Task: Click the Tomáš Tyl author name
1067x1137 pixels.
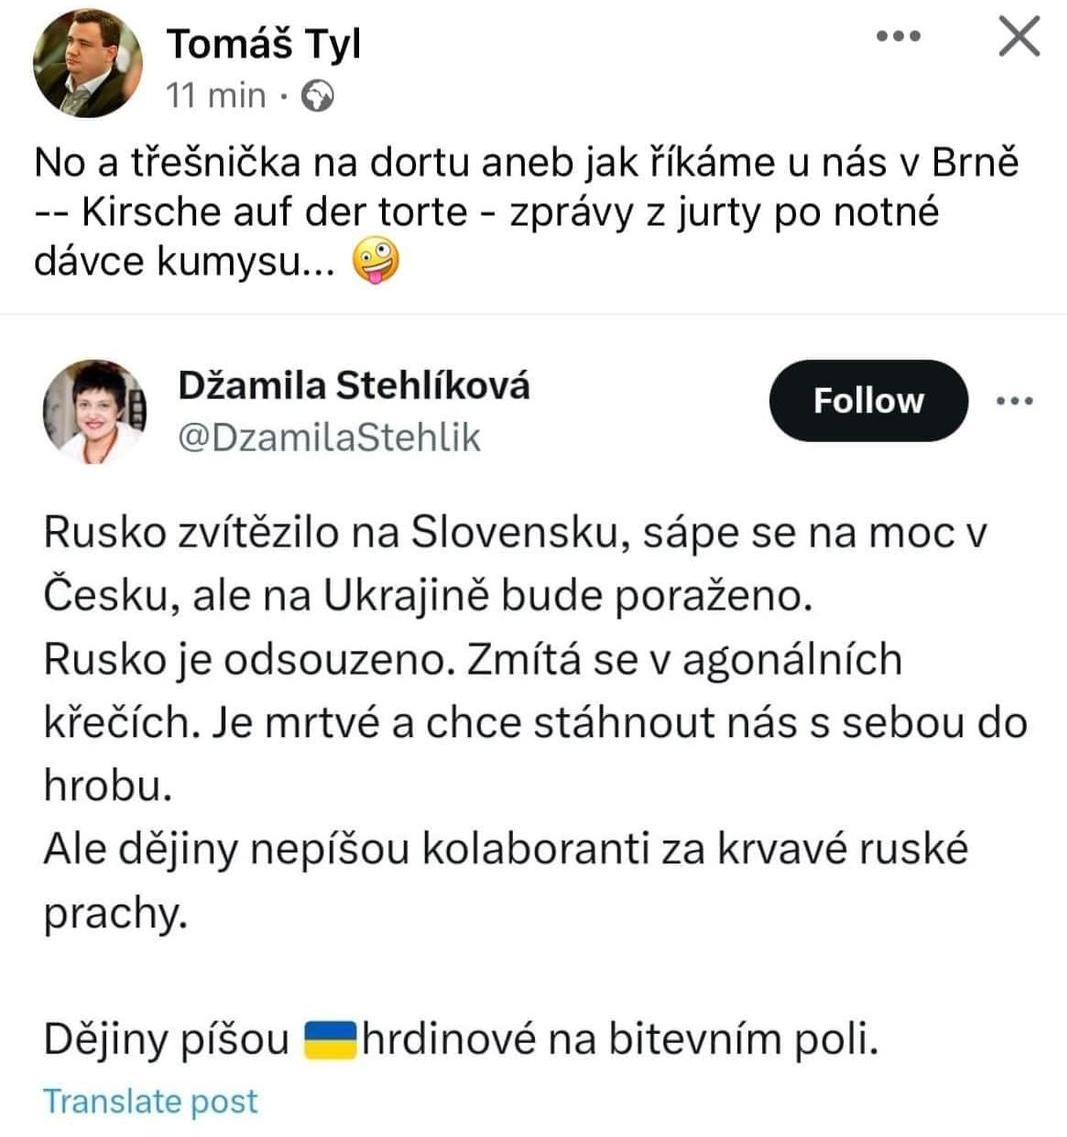Action: [263, 44]
